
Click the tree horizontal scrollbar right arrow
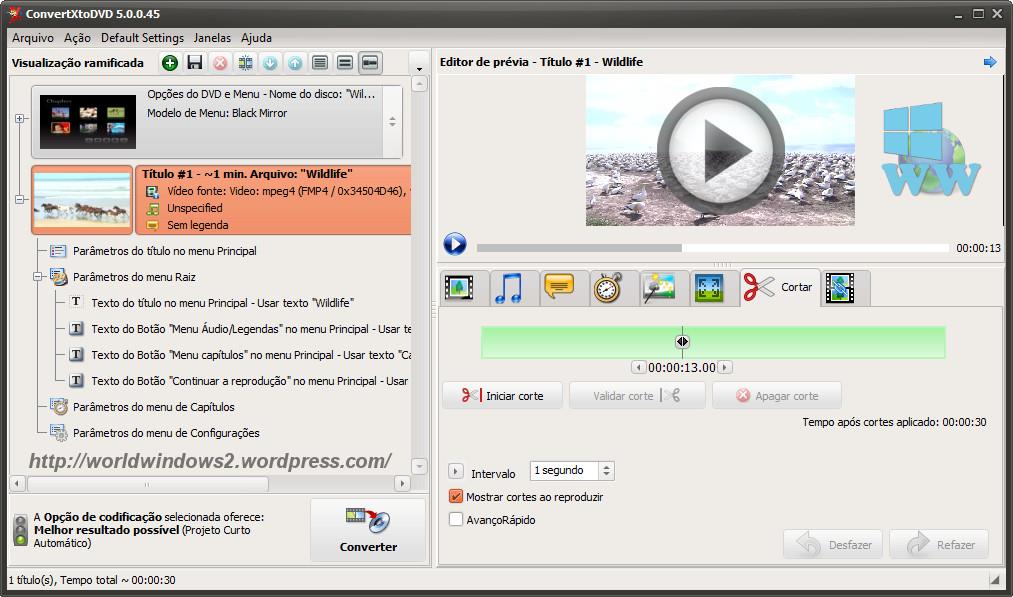[402, 483]
